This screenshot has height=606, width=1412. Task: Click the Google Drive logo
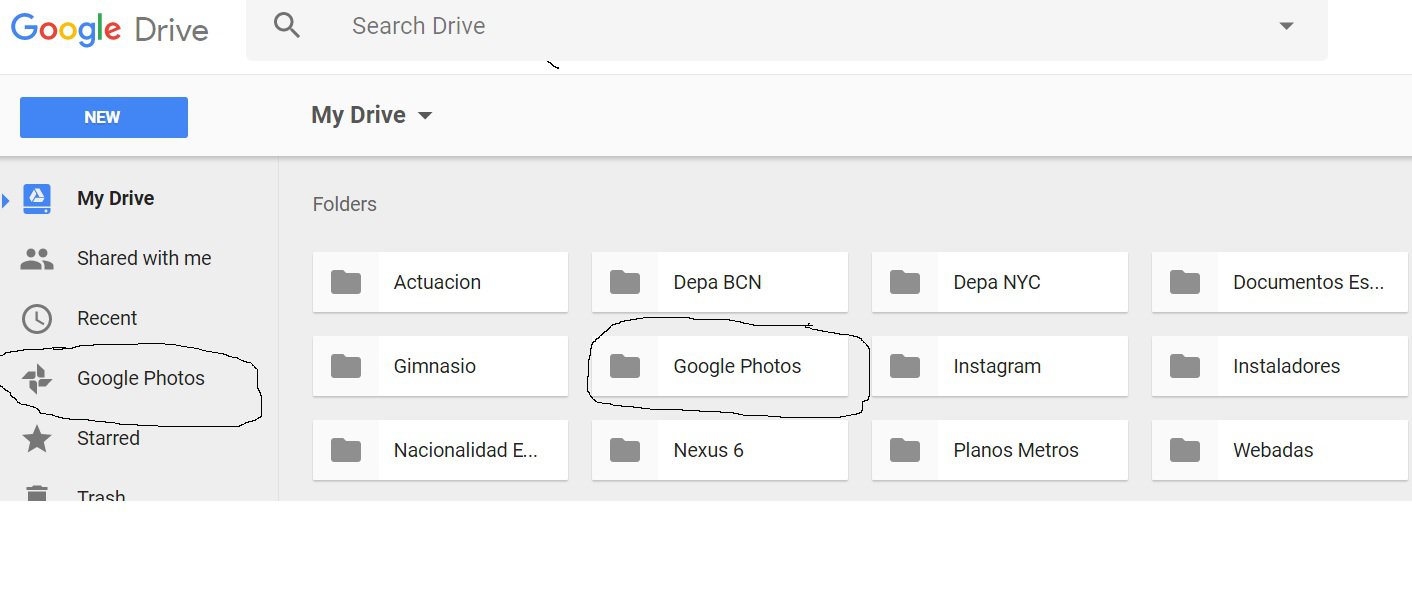coord(109,28)
